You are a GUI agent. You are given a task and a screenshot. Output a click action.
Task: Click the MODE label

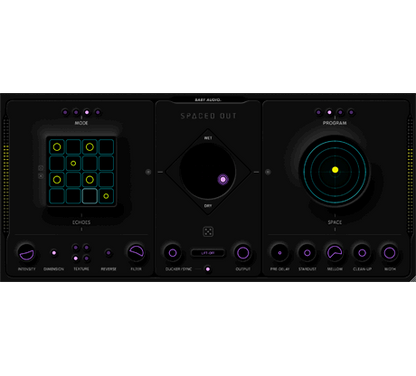pos(81,123)
